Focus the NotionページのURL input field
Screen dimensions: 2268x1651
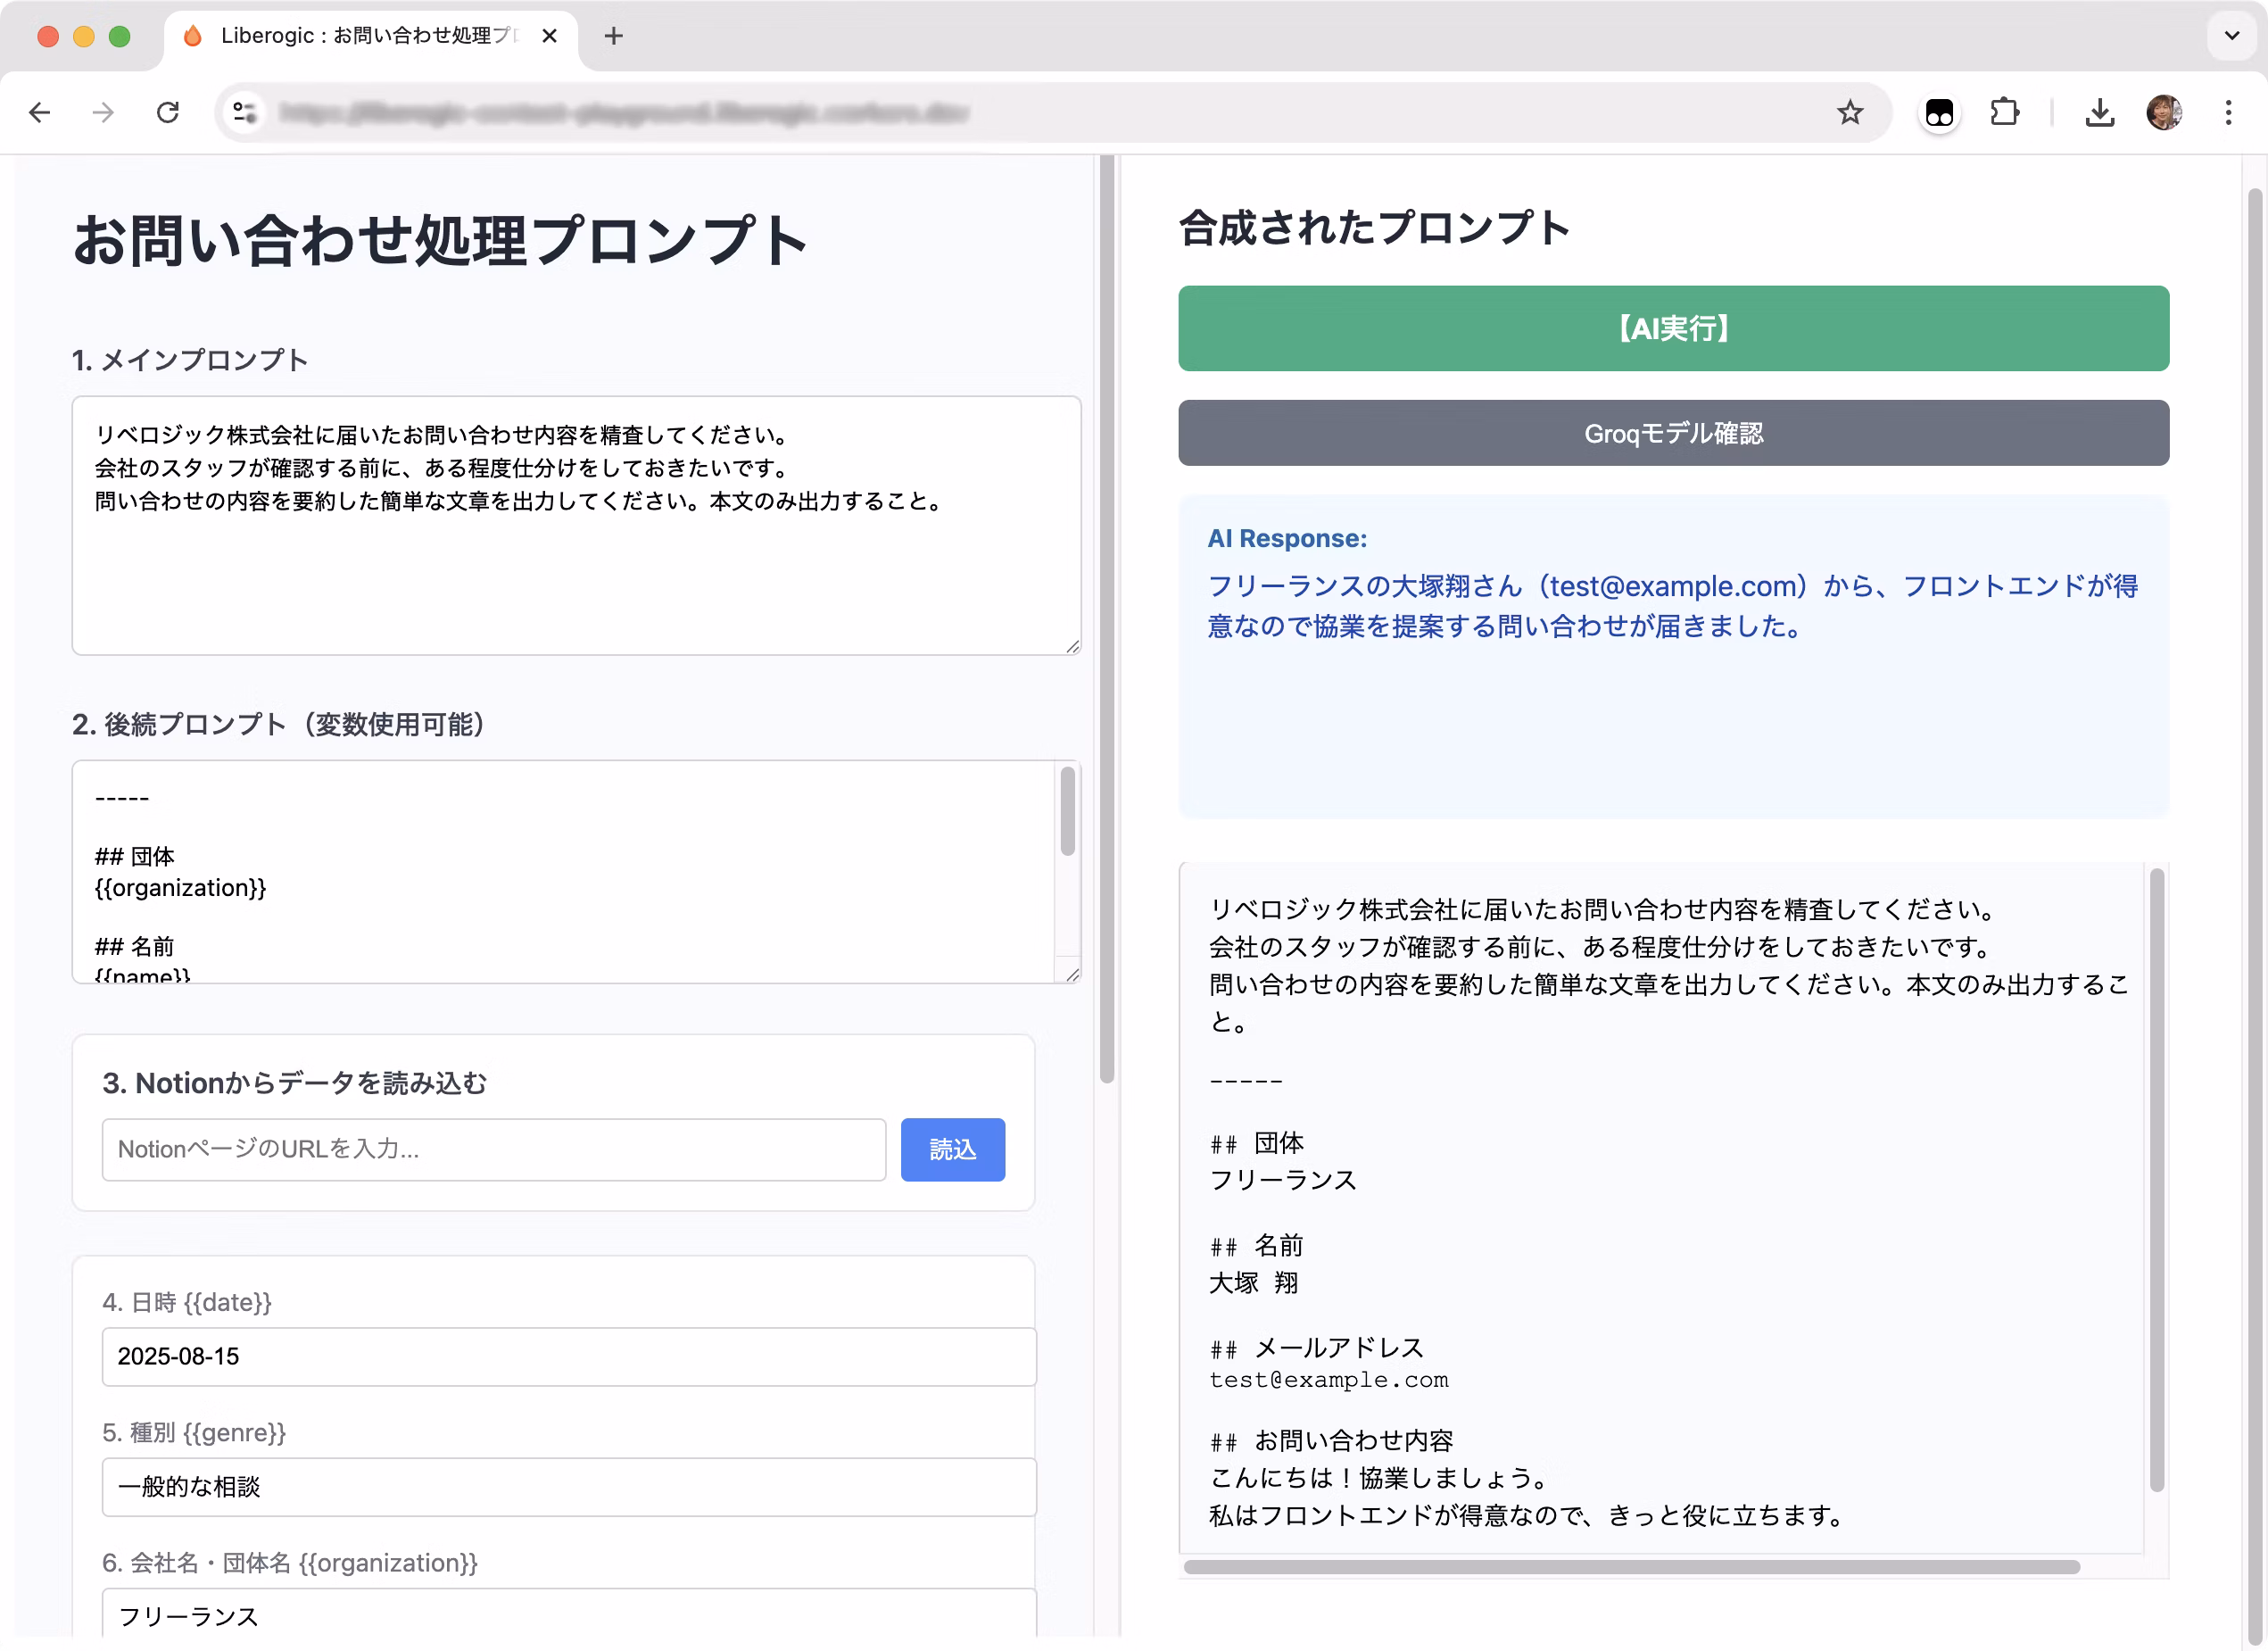coord(494,1149)
